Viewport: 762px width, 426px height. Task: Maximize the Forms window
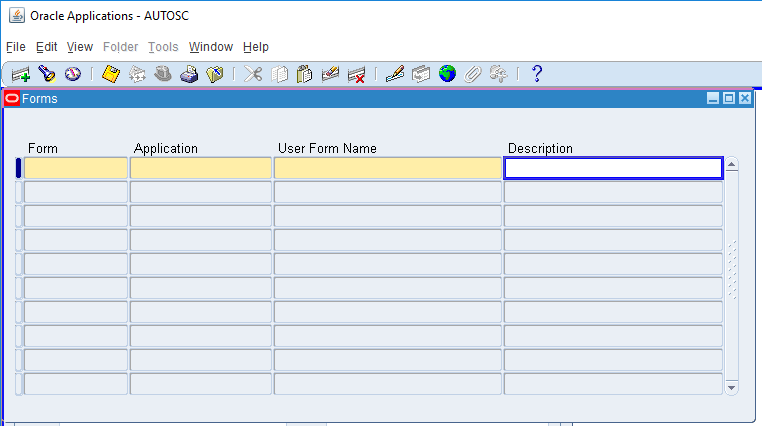[729, 99]
